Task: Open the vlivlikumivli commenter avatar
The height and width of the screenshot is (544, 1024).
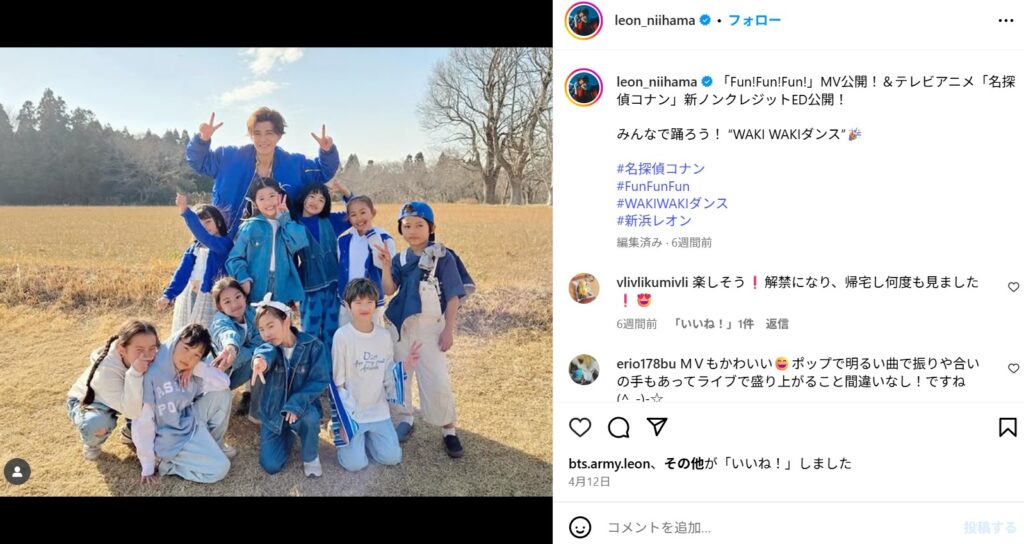Action: pos(583,289)
